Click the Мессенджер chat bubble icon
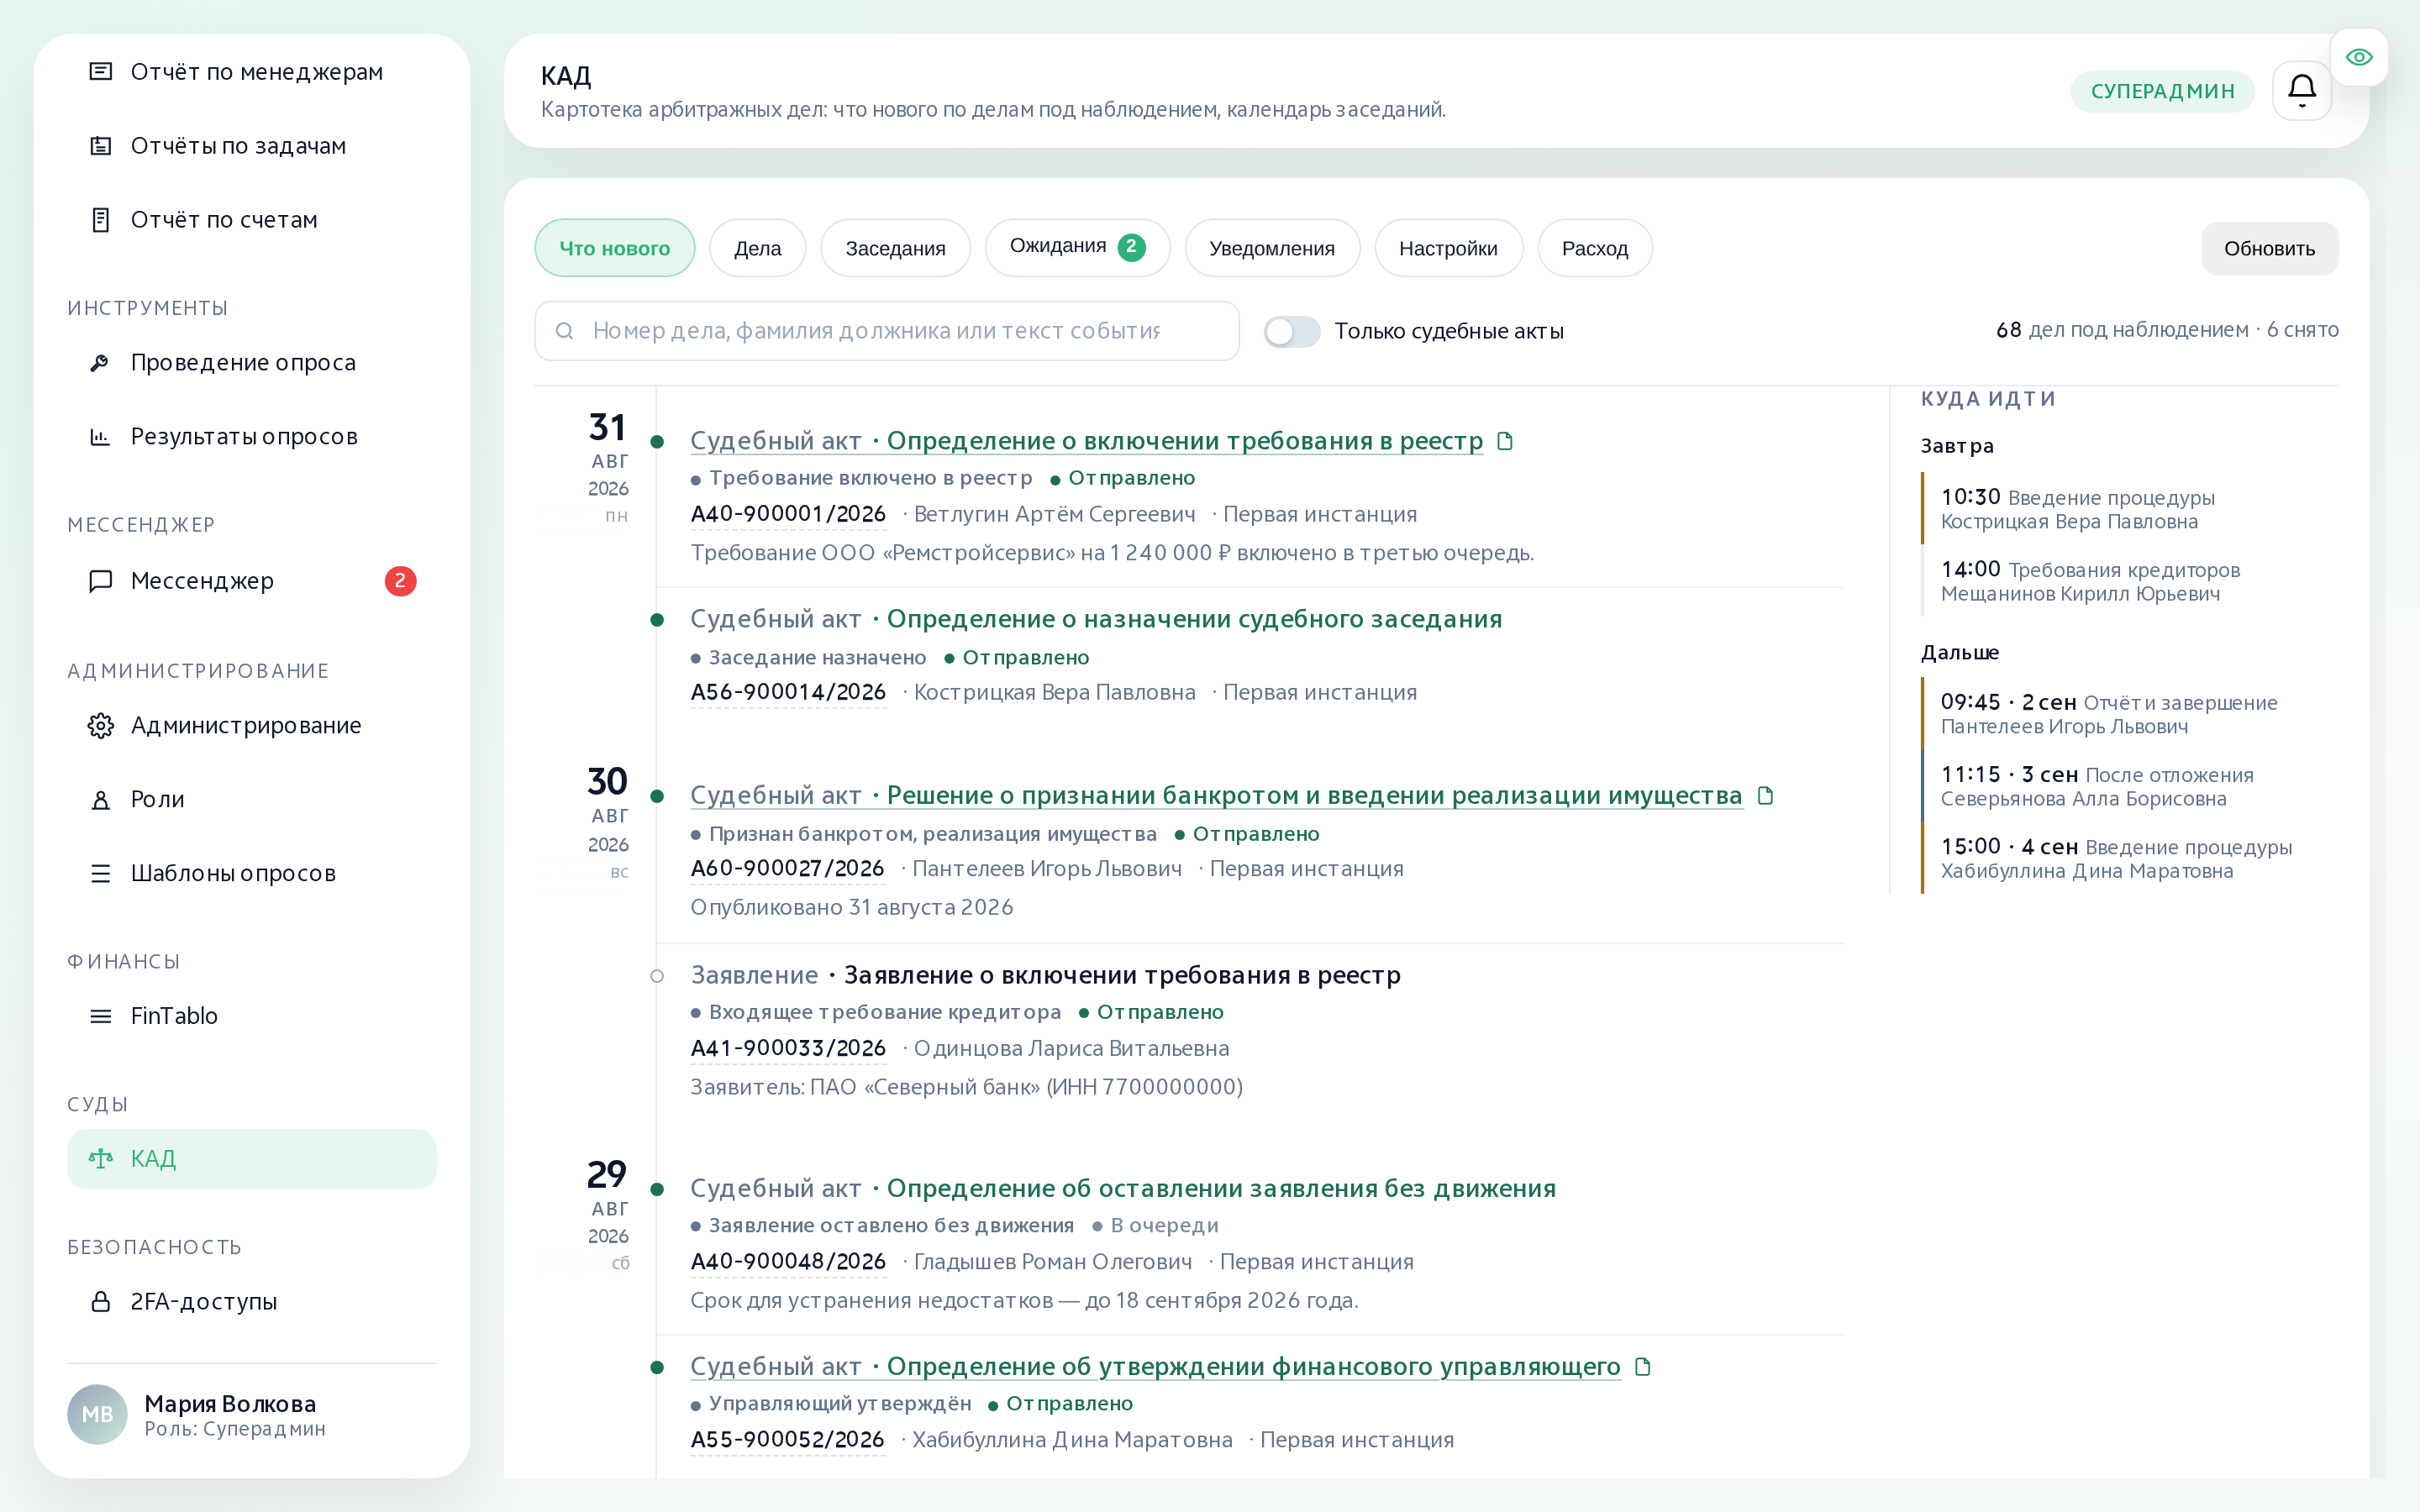 (101, 581)
